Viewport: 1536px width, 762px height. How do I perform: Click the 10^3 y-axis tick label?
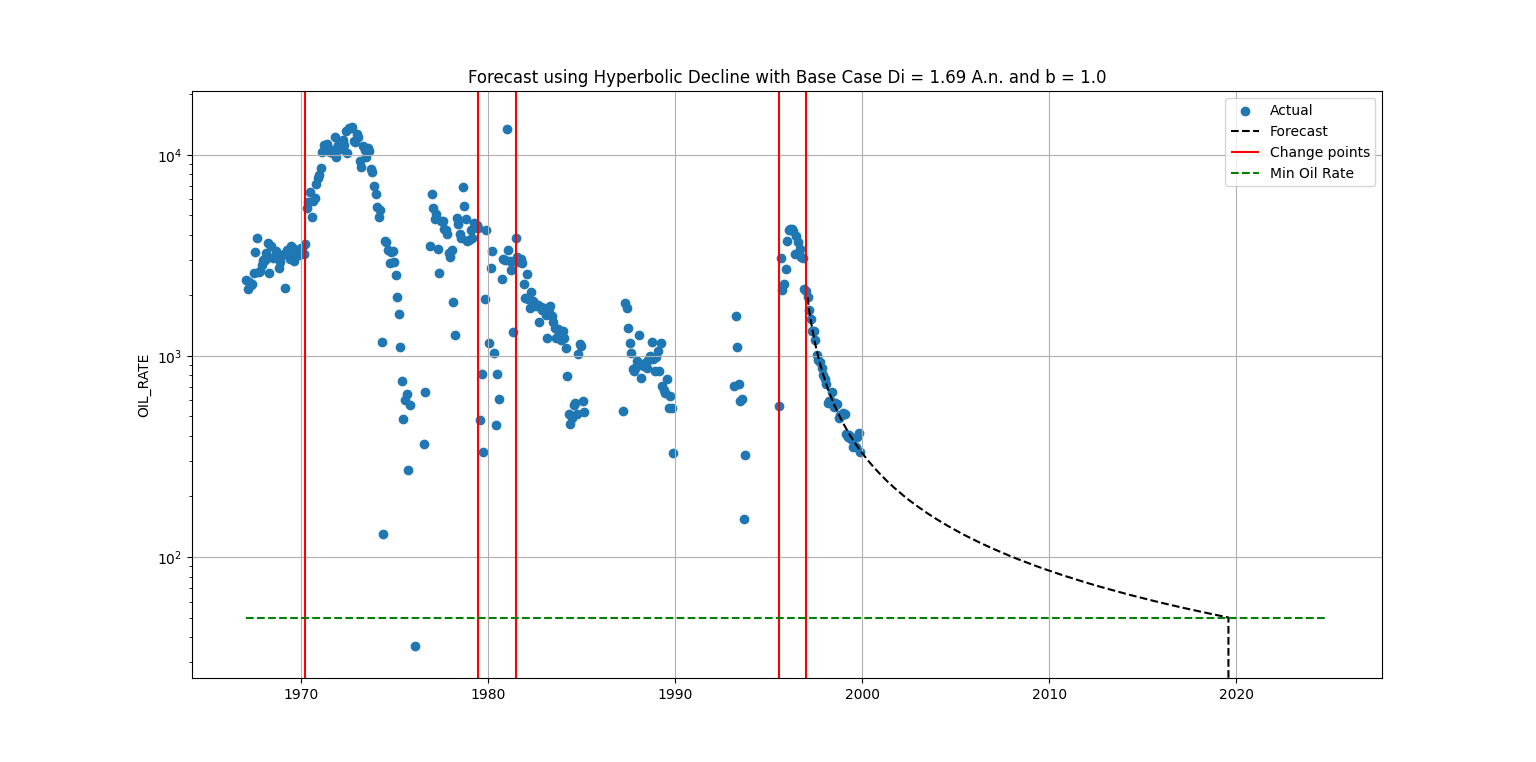[170, 356]
